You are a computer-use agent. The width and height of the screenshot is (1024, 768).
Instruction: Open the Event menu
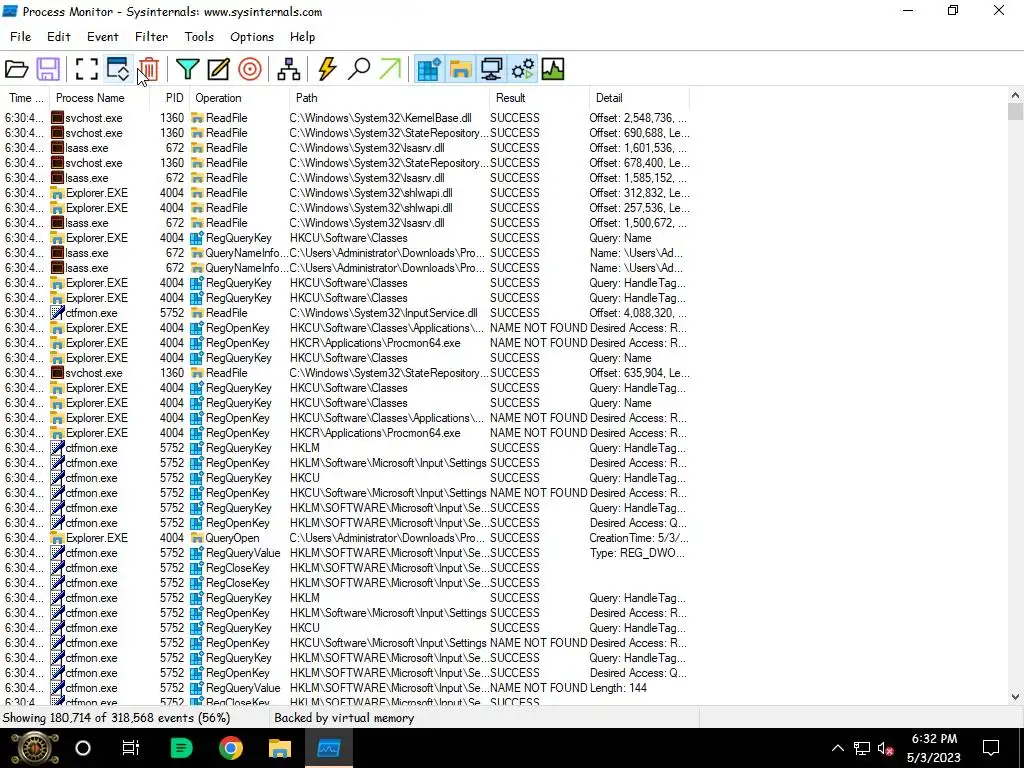tap(103, 37)
